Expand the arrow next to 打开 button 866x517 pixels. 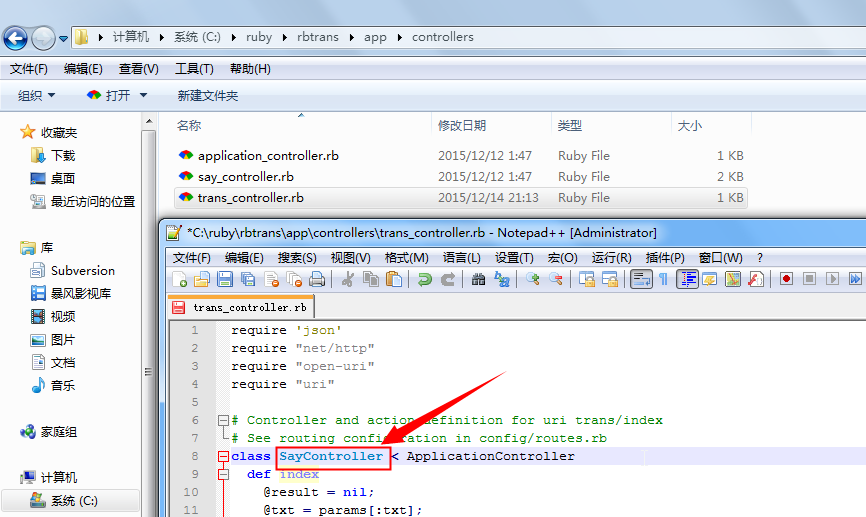(144, 96)
